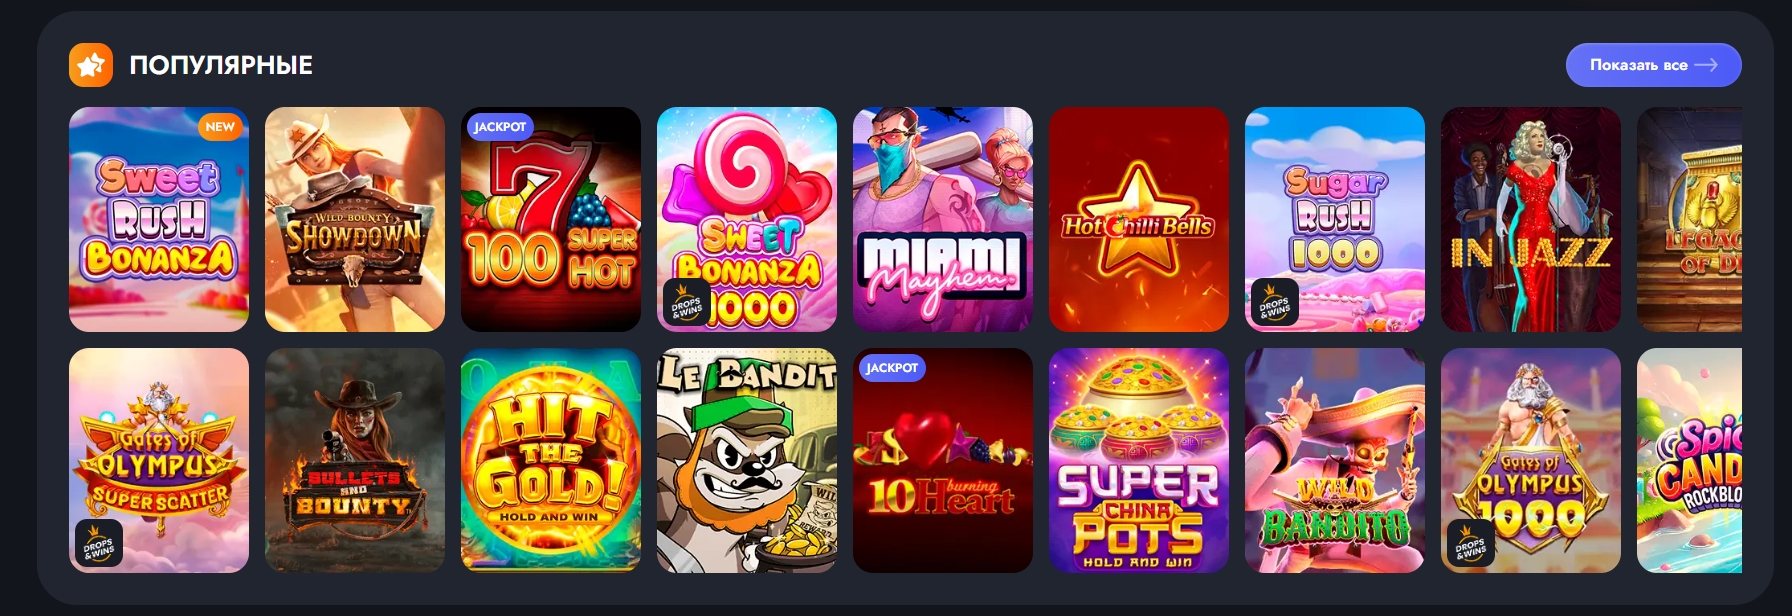
Task: Click Drops & Wins badge on Sugar Rush 1000
Action: (1274, 302)
